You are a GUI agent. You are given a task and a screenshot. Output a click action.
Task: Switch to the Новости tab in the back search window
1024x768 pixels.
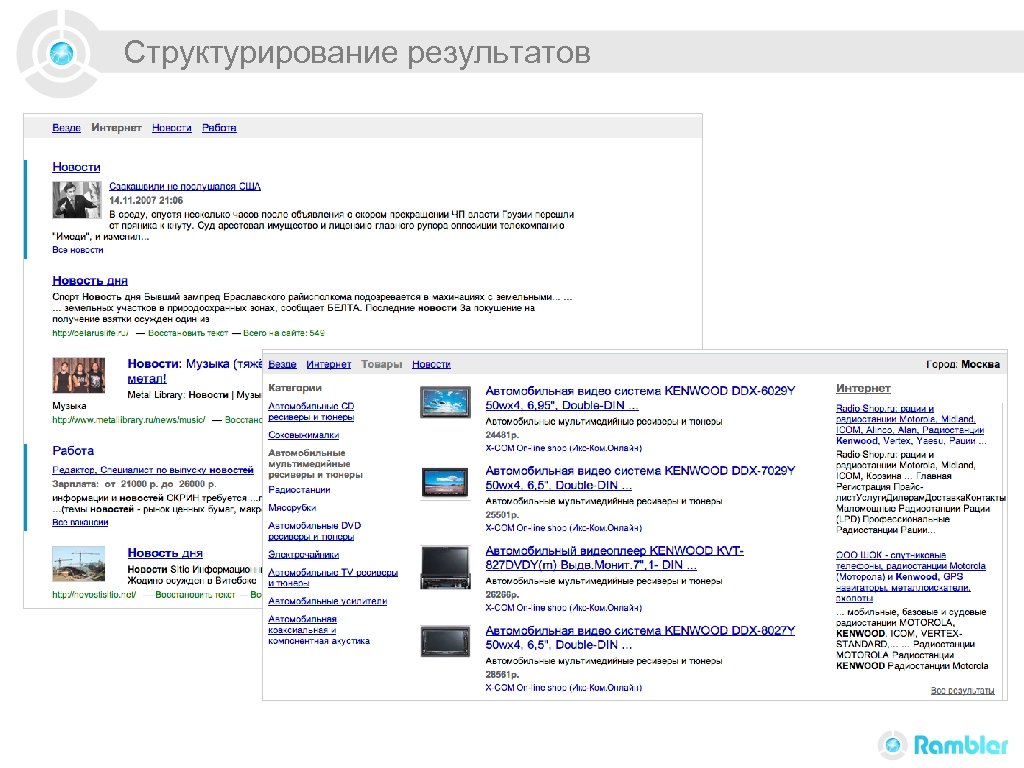pos(172,128)
